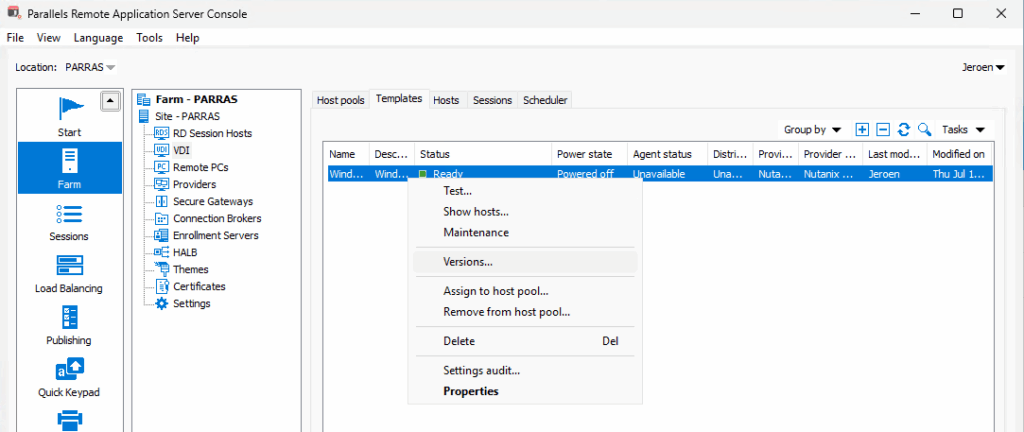This screenshot has height=432, width=1024.
Task: Choose Assign to host pool...
Action: [x=525, y=291]
